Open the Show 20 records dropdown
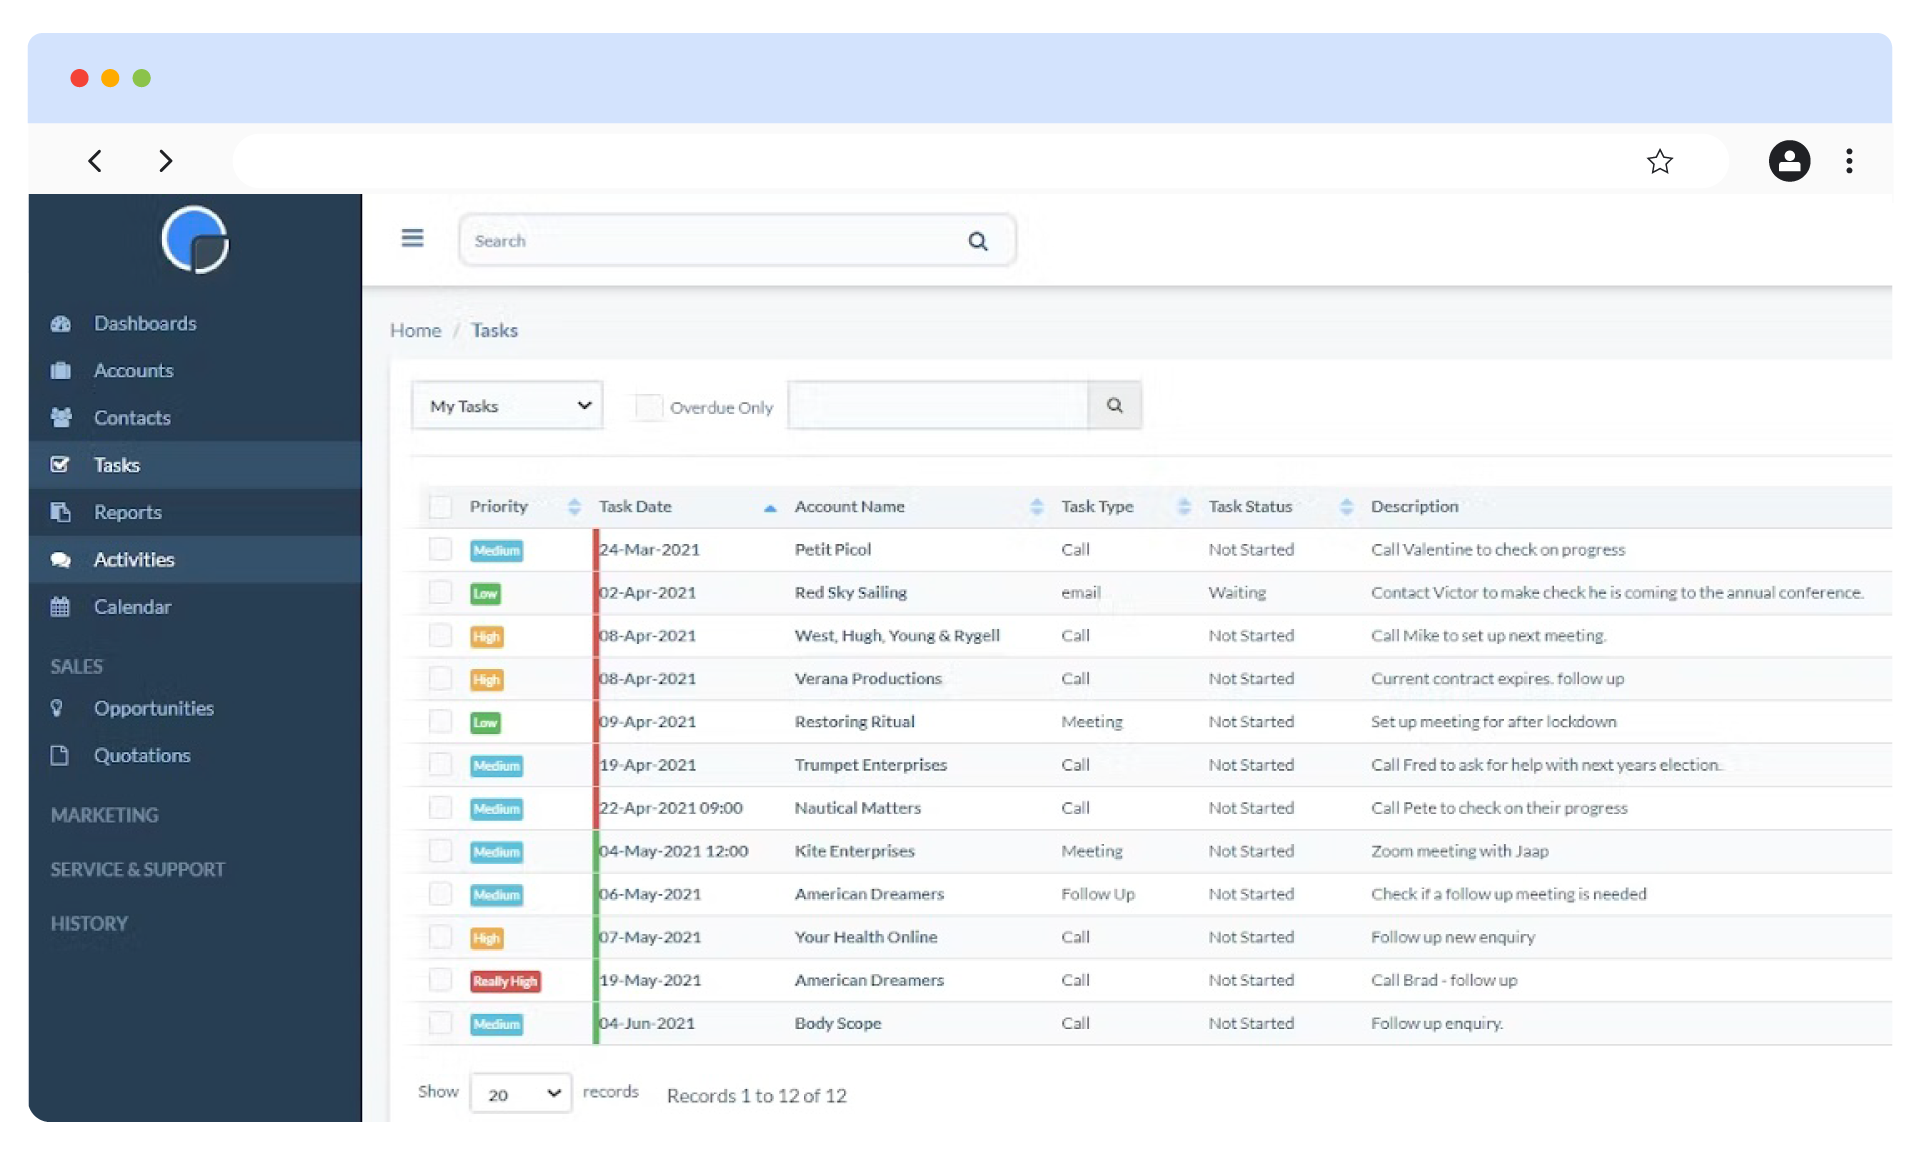The width and height of the screenshot is (1920, 1149). coord(521,1093)
